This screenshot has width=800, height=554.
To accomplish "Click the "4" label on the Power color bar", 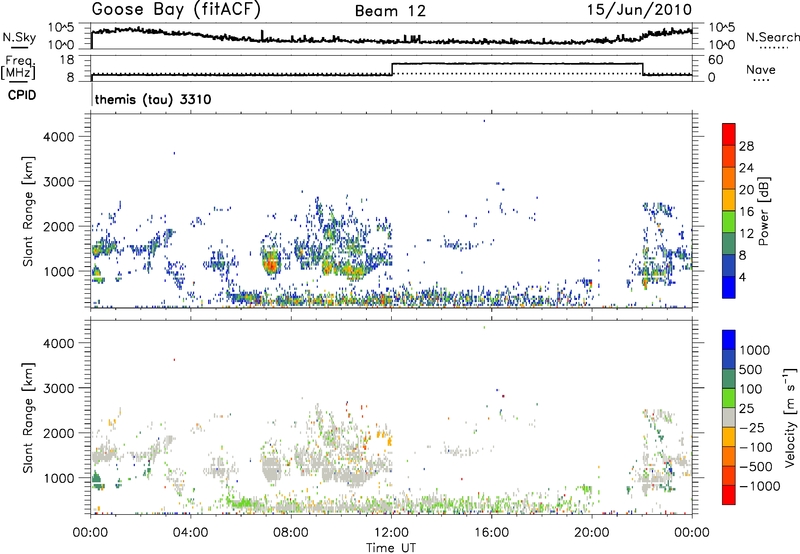I will (x=743, y=278).
